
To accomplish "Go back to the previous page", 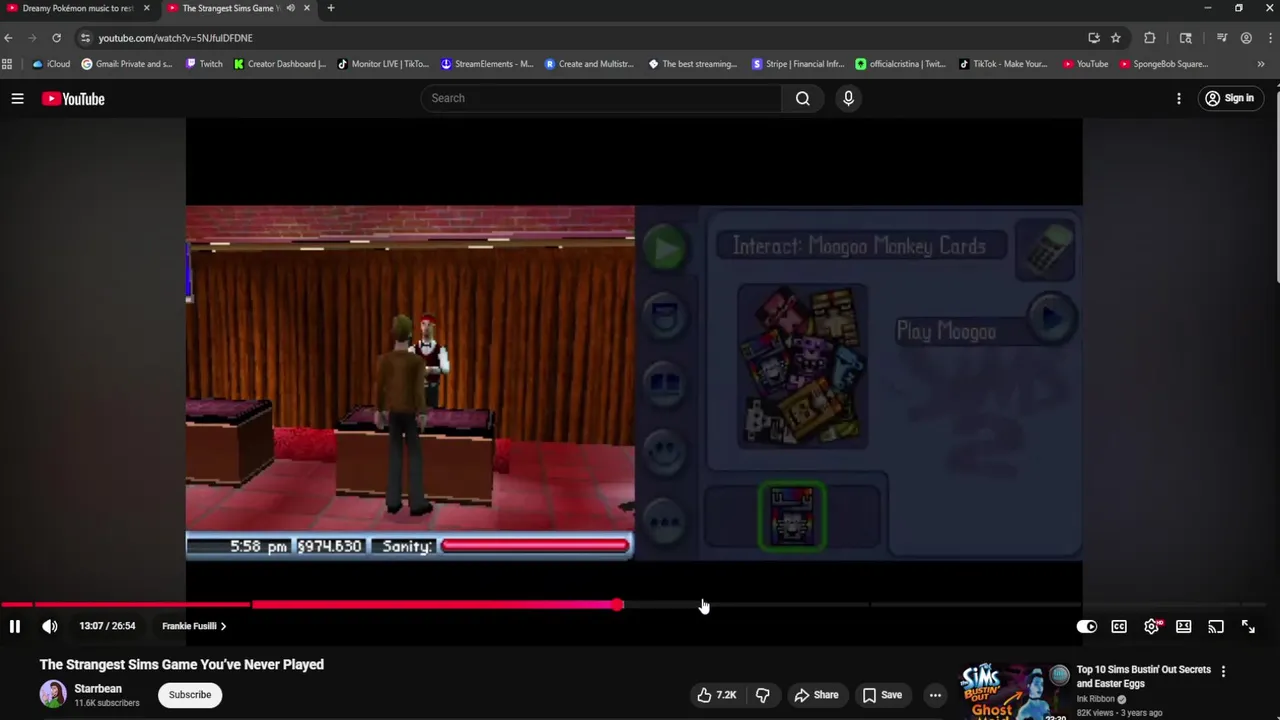I will pyautogui.click(x=9, y=38).
